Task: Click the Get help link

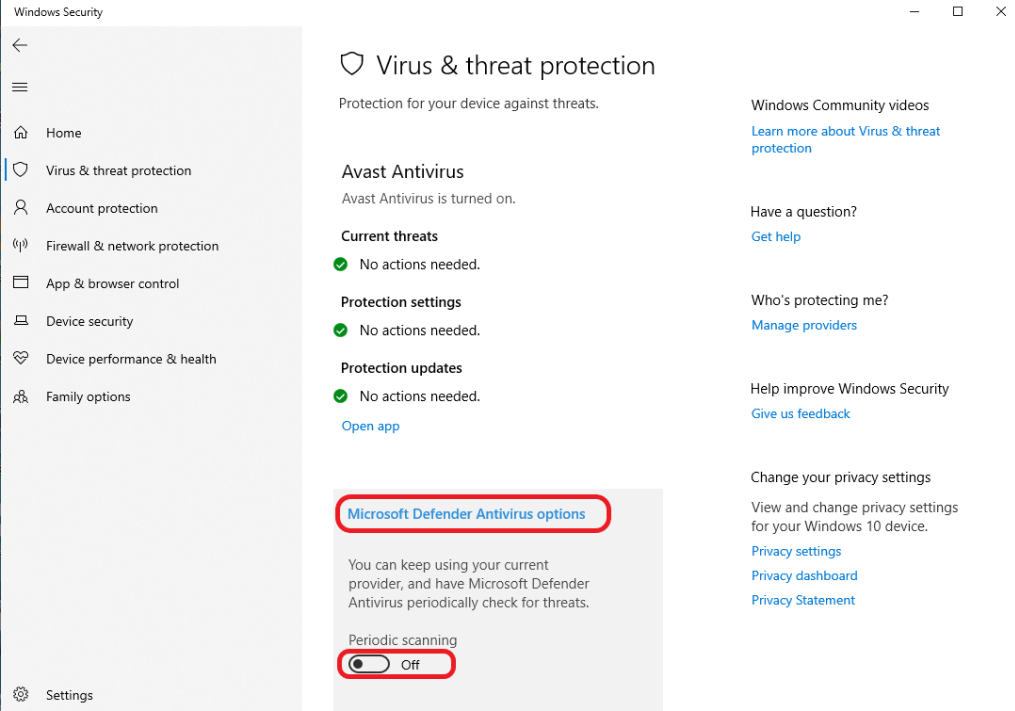Action: 776,237
